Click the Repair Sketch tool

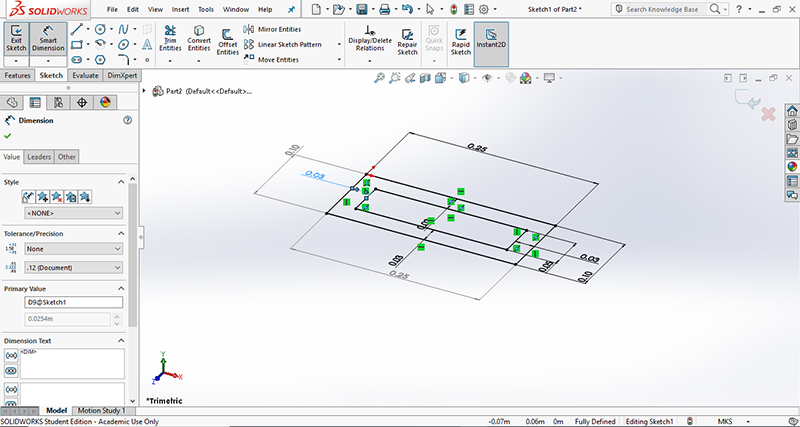click(x=407, y=42)
